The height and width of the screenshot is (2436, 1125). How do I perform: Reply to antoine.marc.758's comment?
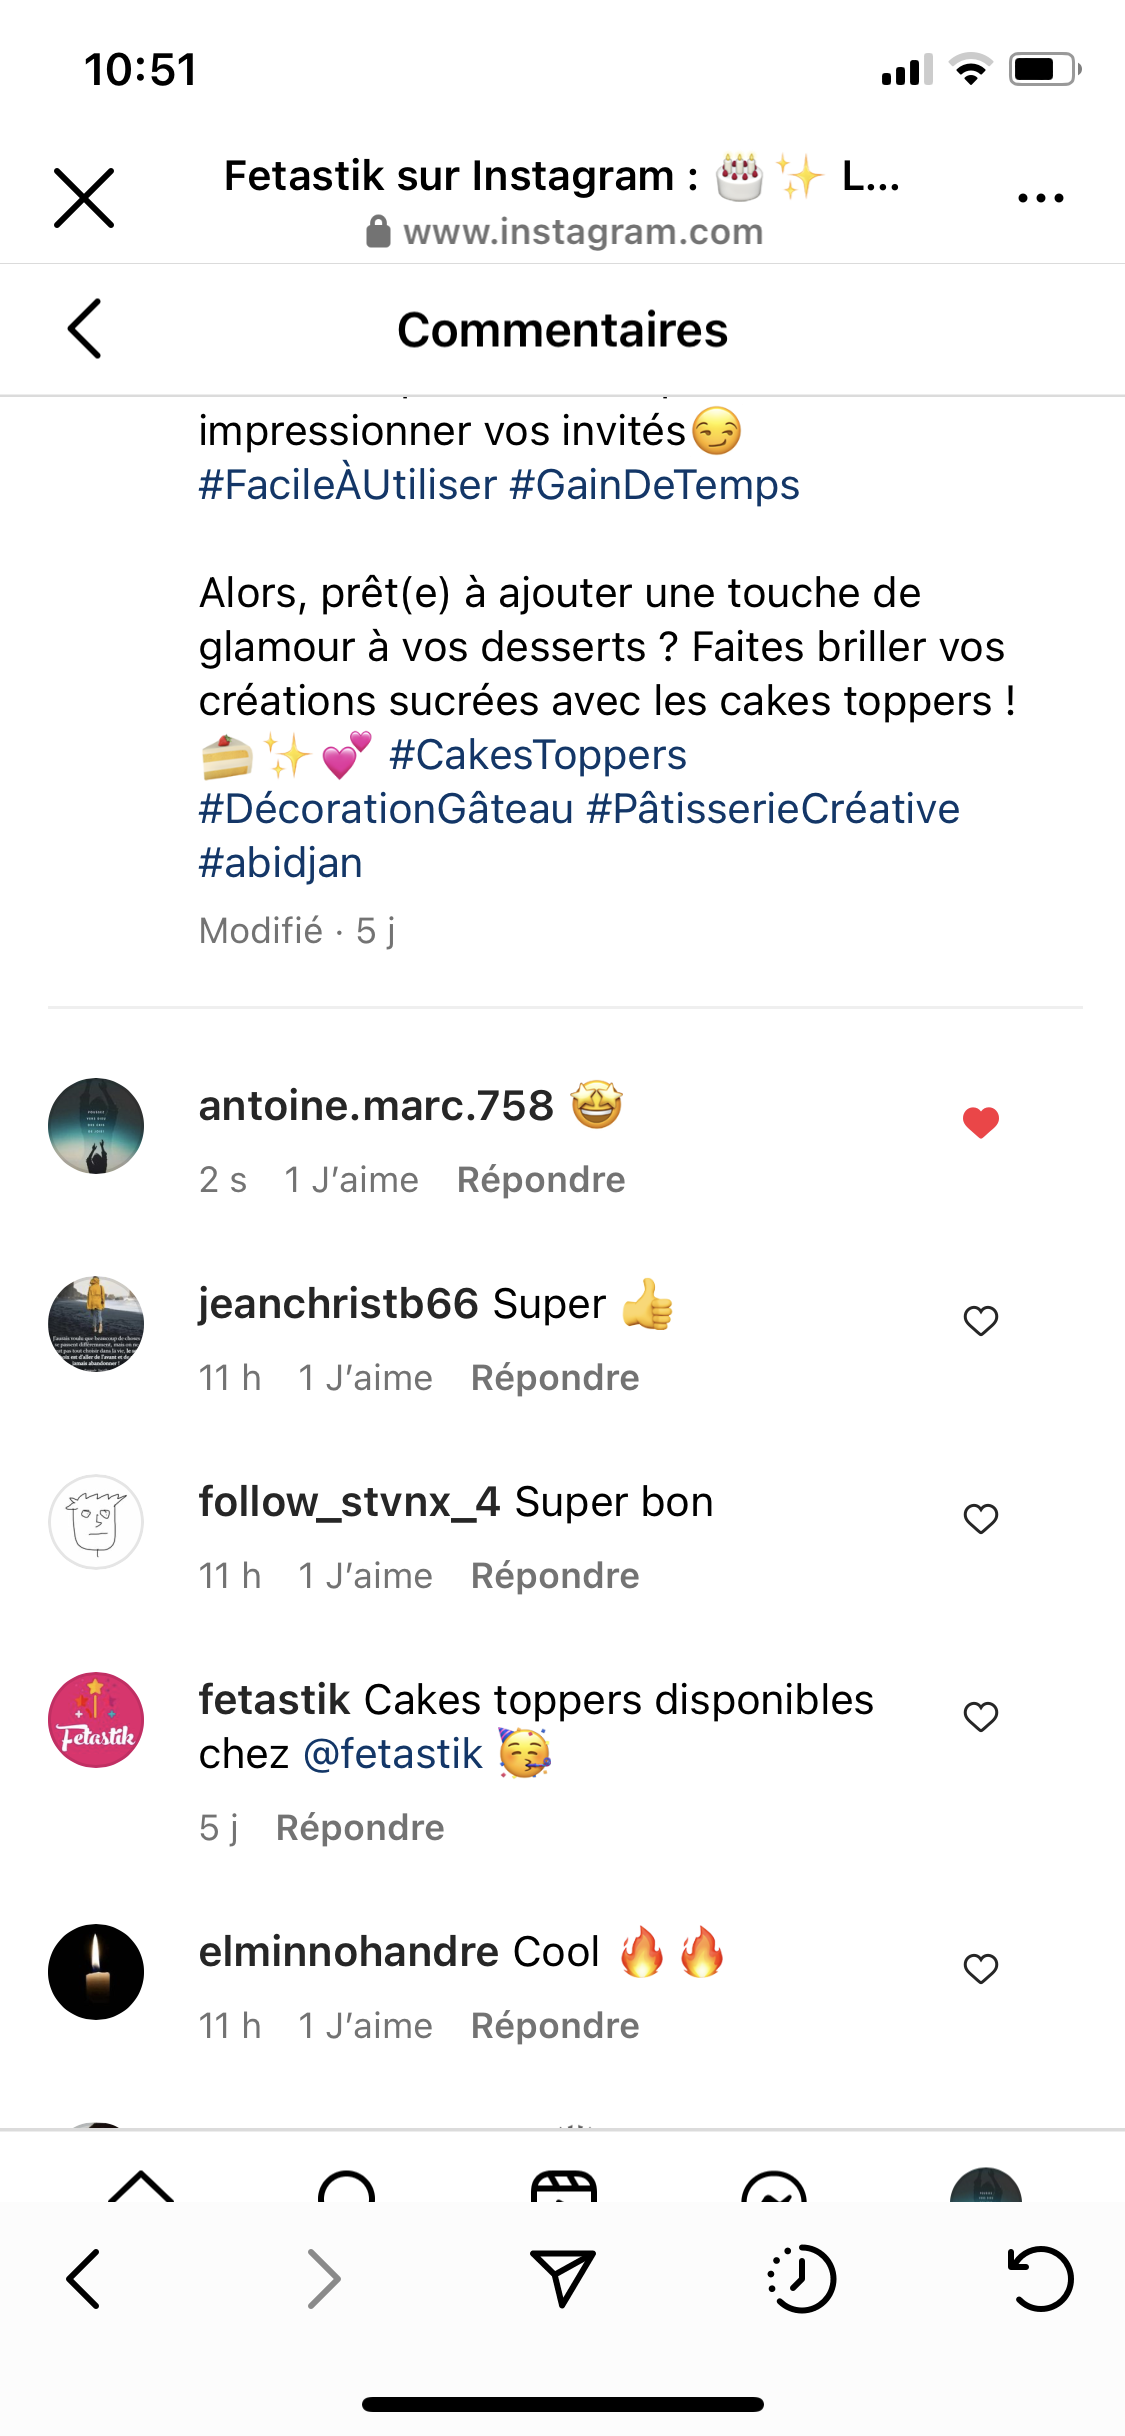pyautogui.click(x=540, y=1180)
